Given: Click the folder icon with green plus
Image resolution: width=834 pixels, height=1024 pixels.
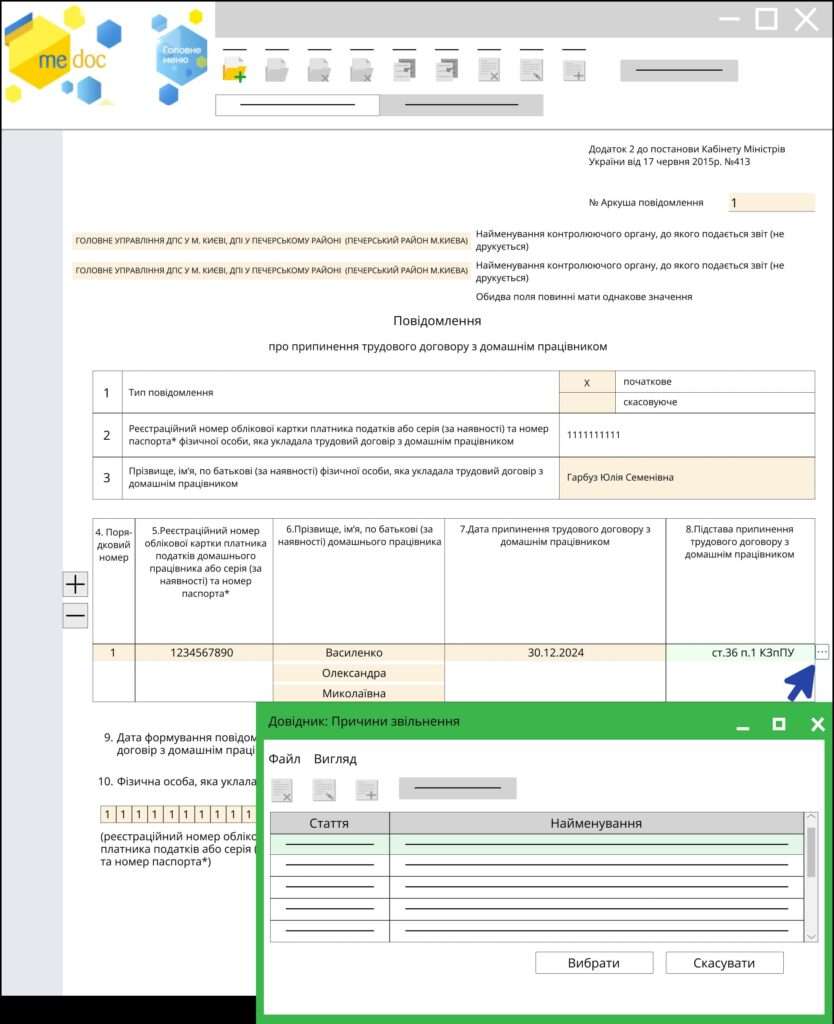Looking at the screenshot, I should pos(234,70).
